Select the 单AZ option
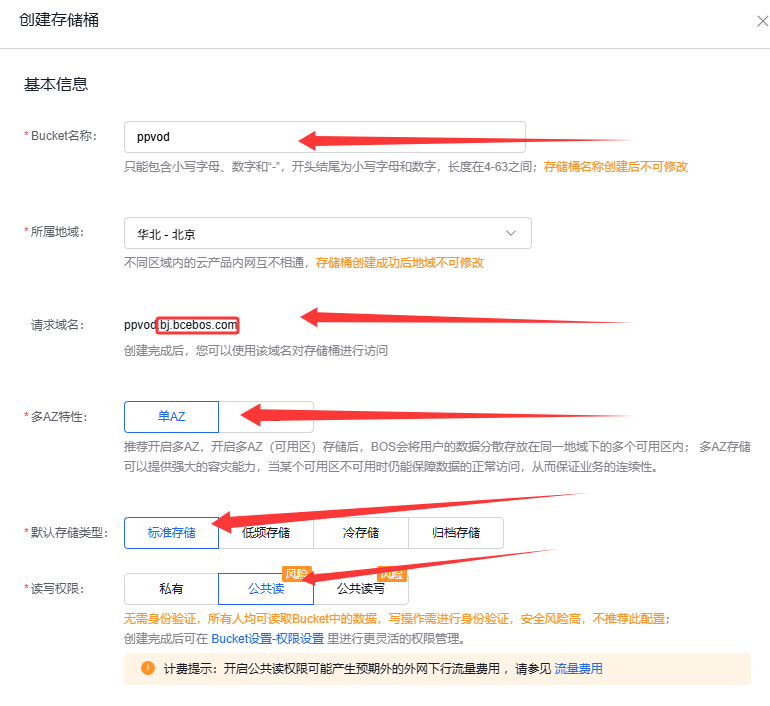The width and height of the screenshot is (770, 706). click(171, 417)
